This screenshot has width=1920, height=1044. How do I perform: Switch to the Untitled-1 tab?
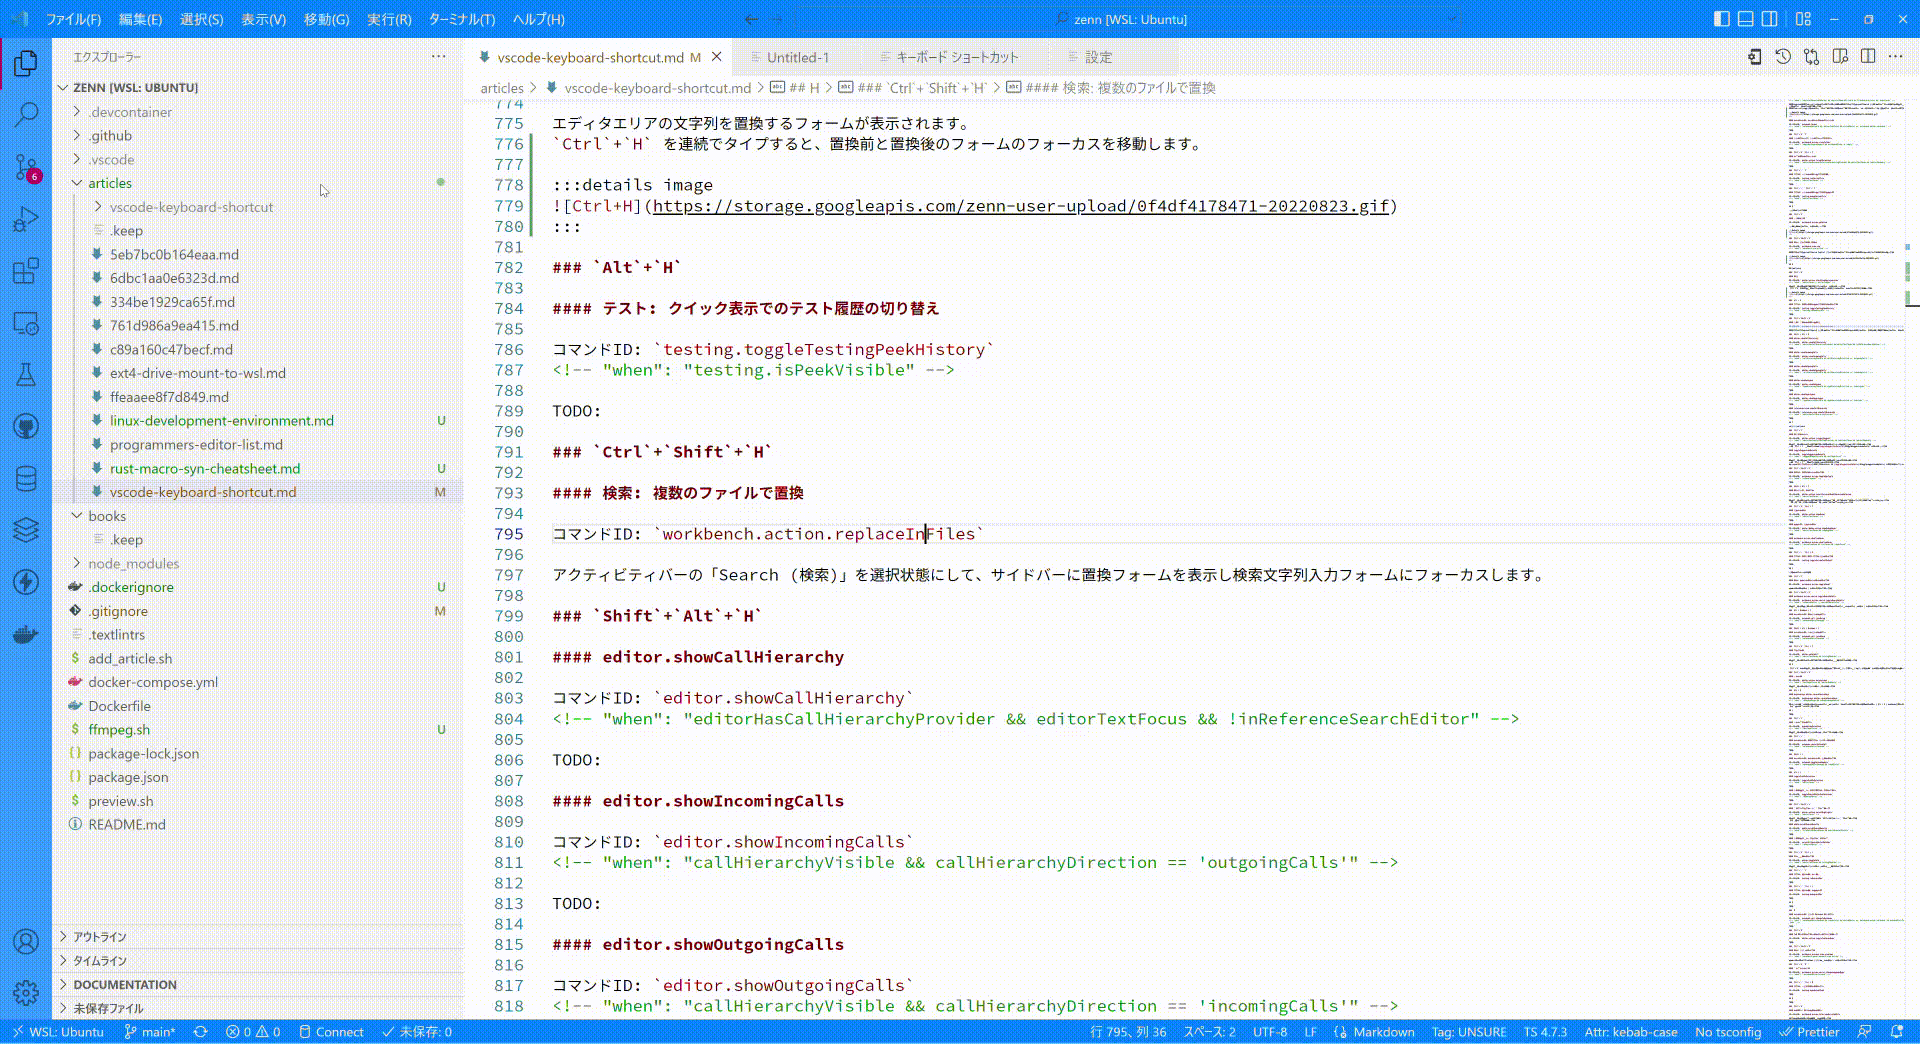797,57
